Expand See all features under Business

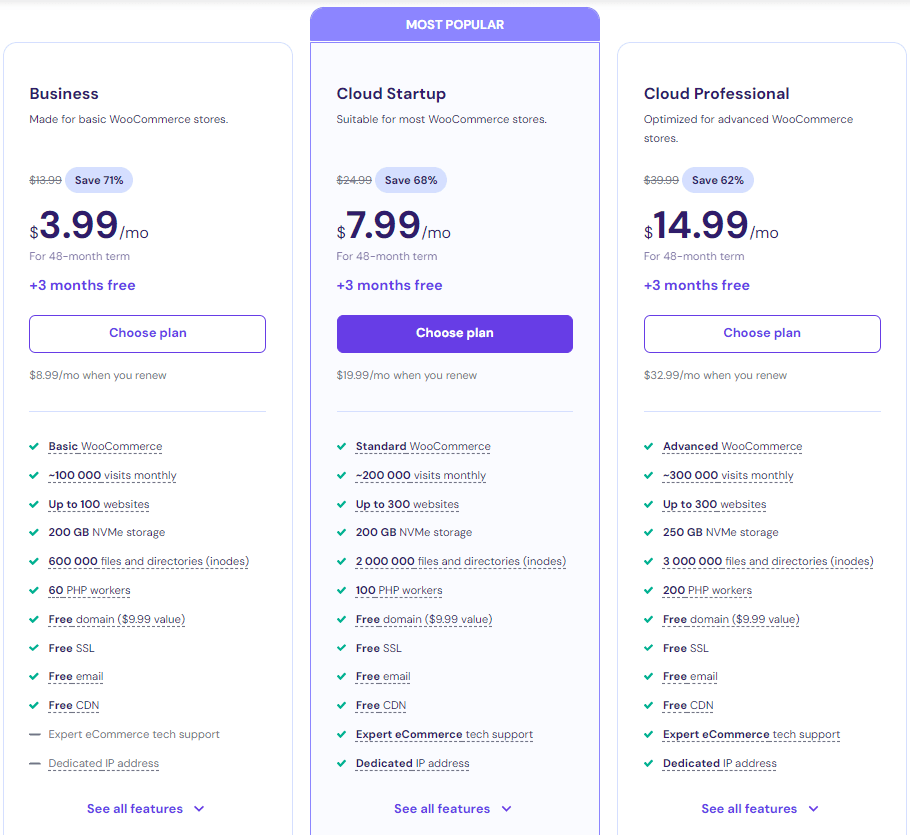146,808
